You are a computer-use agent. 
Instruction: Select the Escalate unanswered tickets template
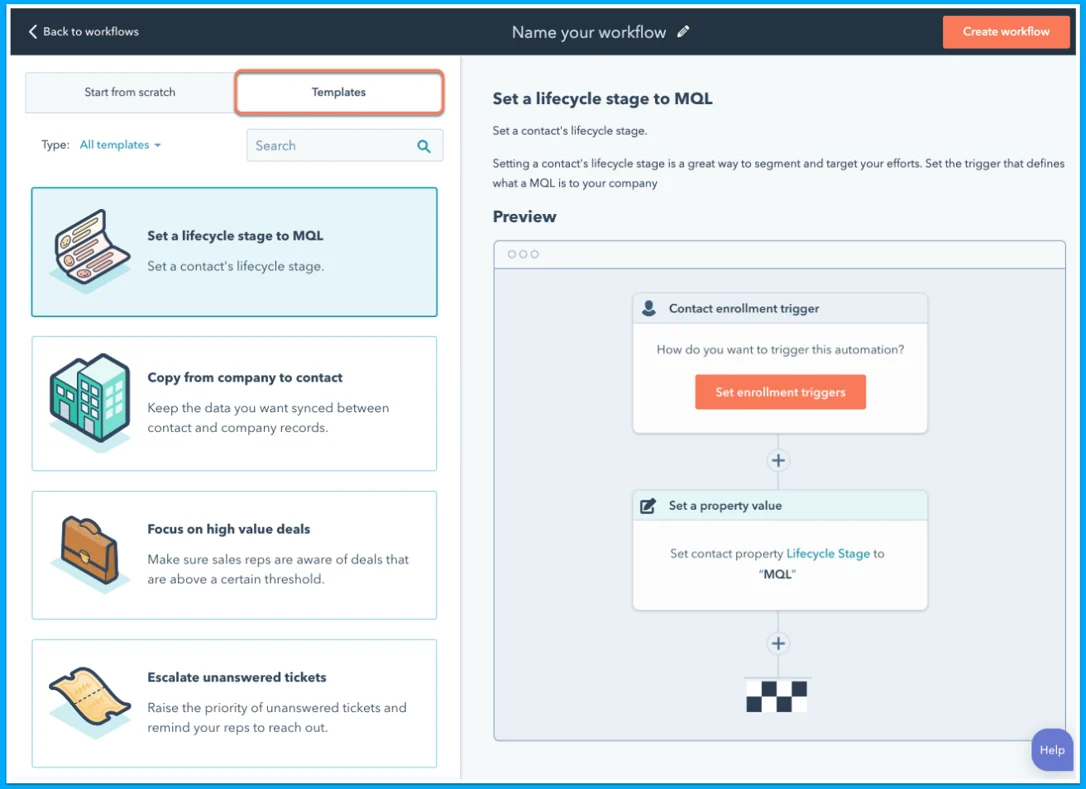coord(234,703)
